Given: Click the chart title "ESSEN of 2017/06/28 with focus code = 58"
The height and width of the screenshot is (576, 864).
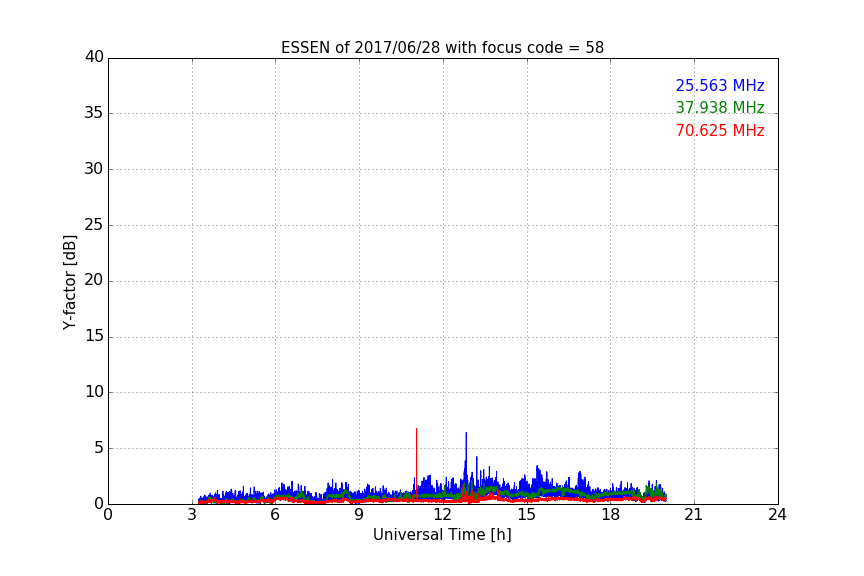Looking at the screenshot, I should tap(442, 48).
